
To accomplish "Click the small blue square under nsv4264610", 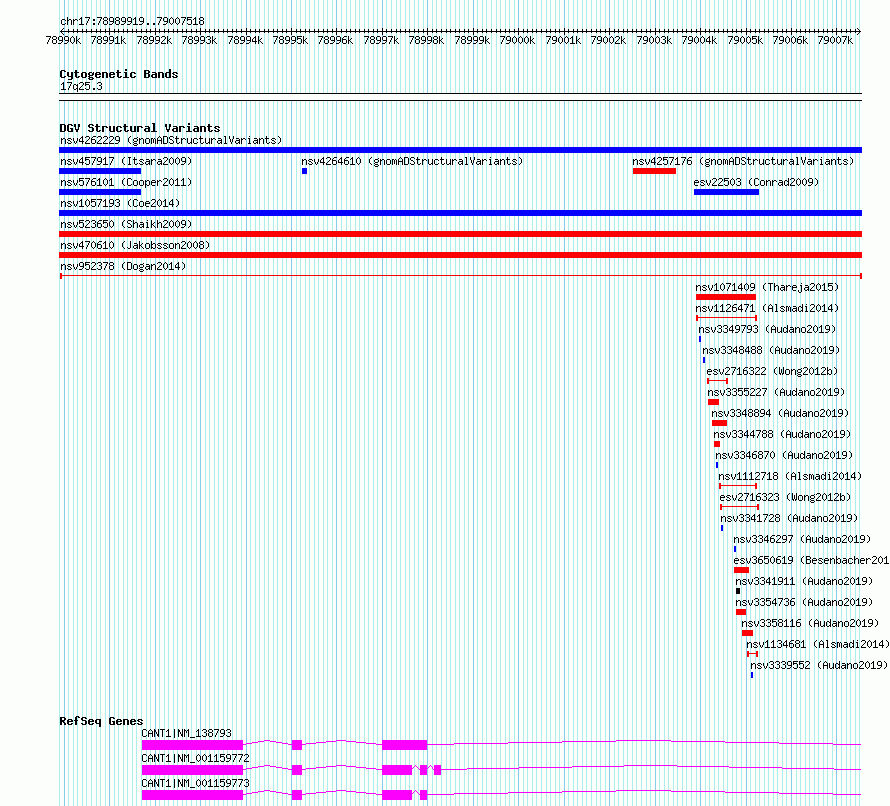I will (304, 171).
